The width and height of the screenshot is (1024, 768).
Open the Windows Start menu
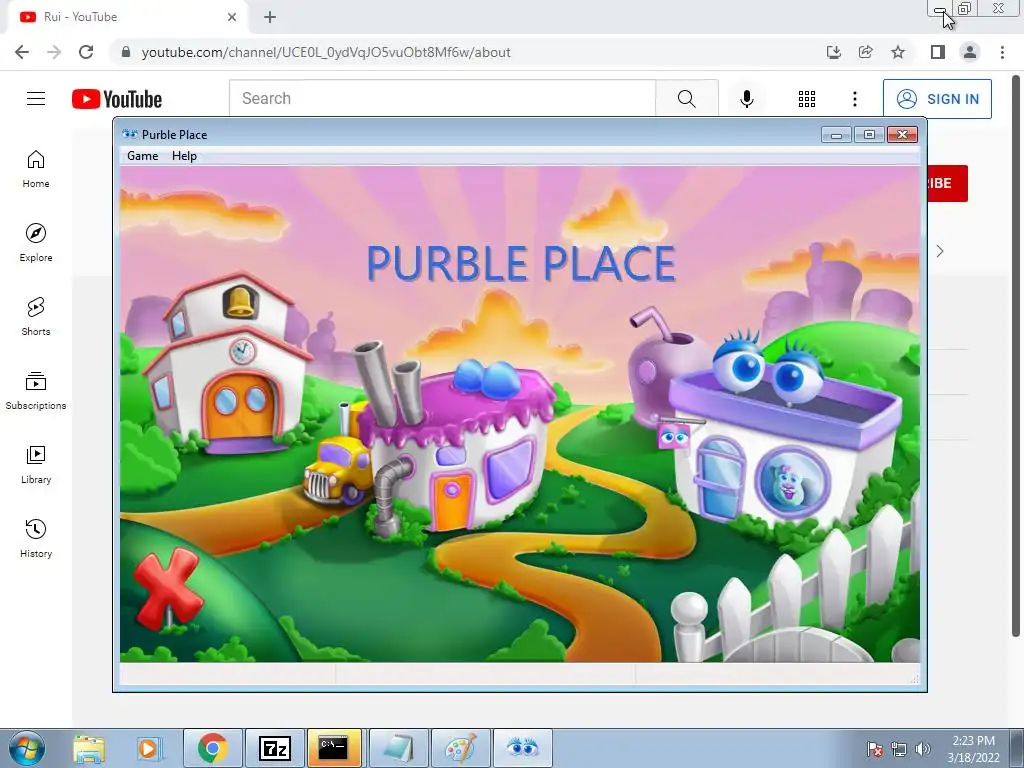pyautogui.click(x=26, y=748)
